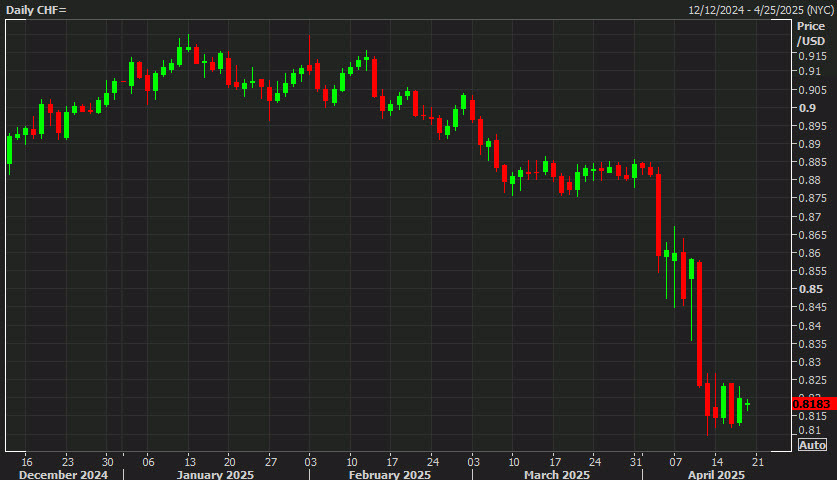Select date tick 03 under February
The image size is (837, 480).
pos(311,462)
